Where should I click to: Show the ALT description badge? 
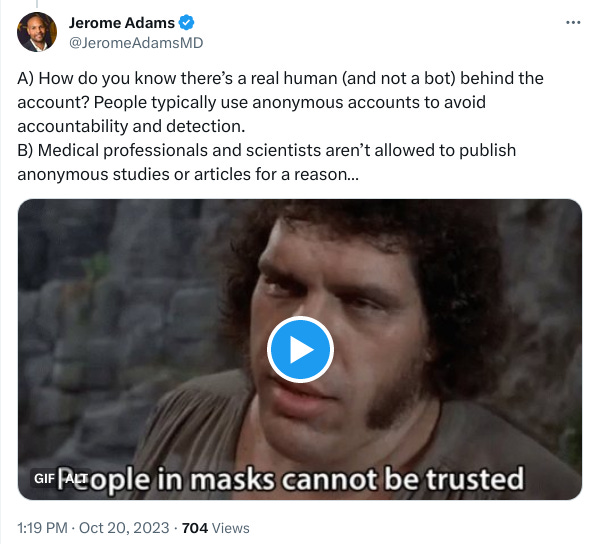pyautogui.click(x=76, y=478)
